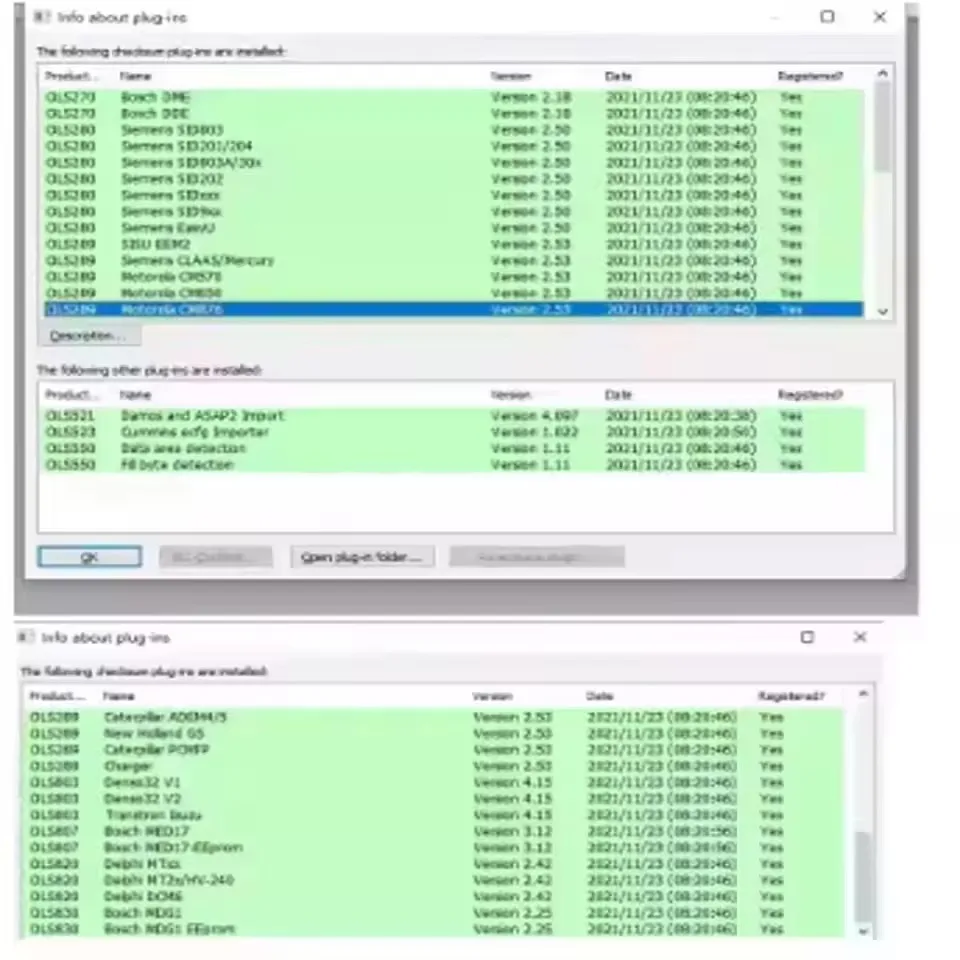Select the Caterpillar ADEM4/5 row
The width and height of the screenshot is (960, 960).
pyautogui.click(x=436, y=717)
